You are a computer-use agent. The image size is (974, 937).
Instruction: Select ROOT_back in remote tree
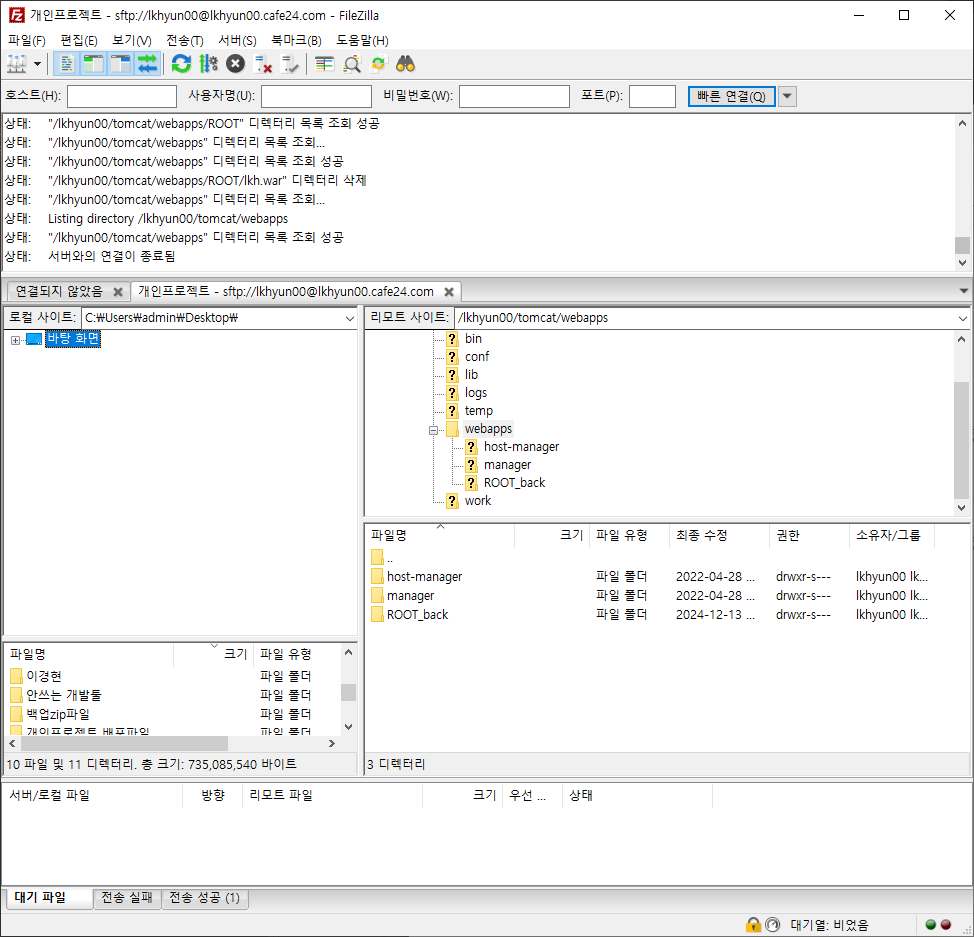click(514, 483)
